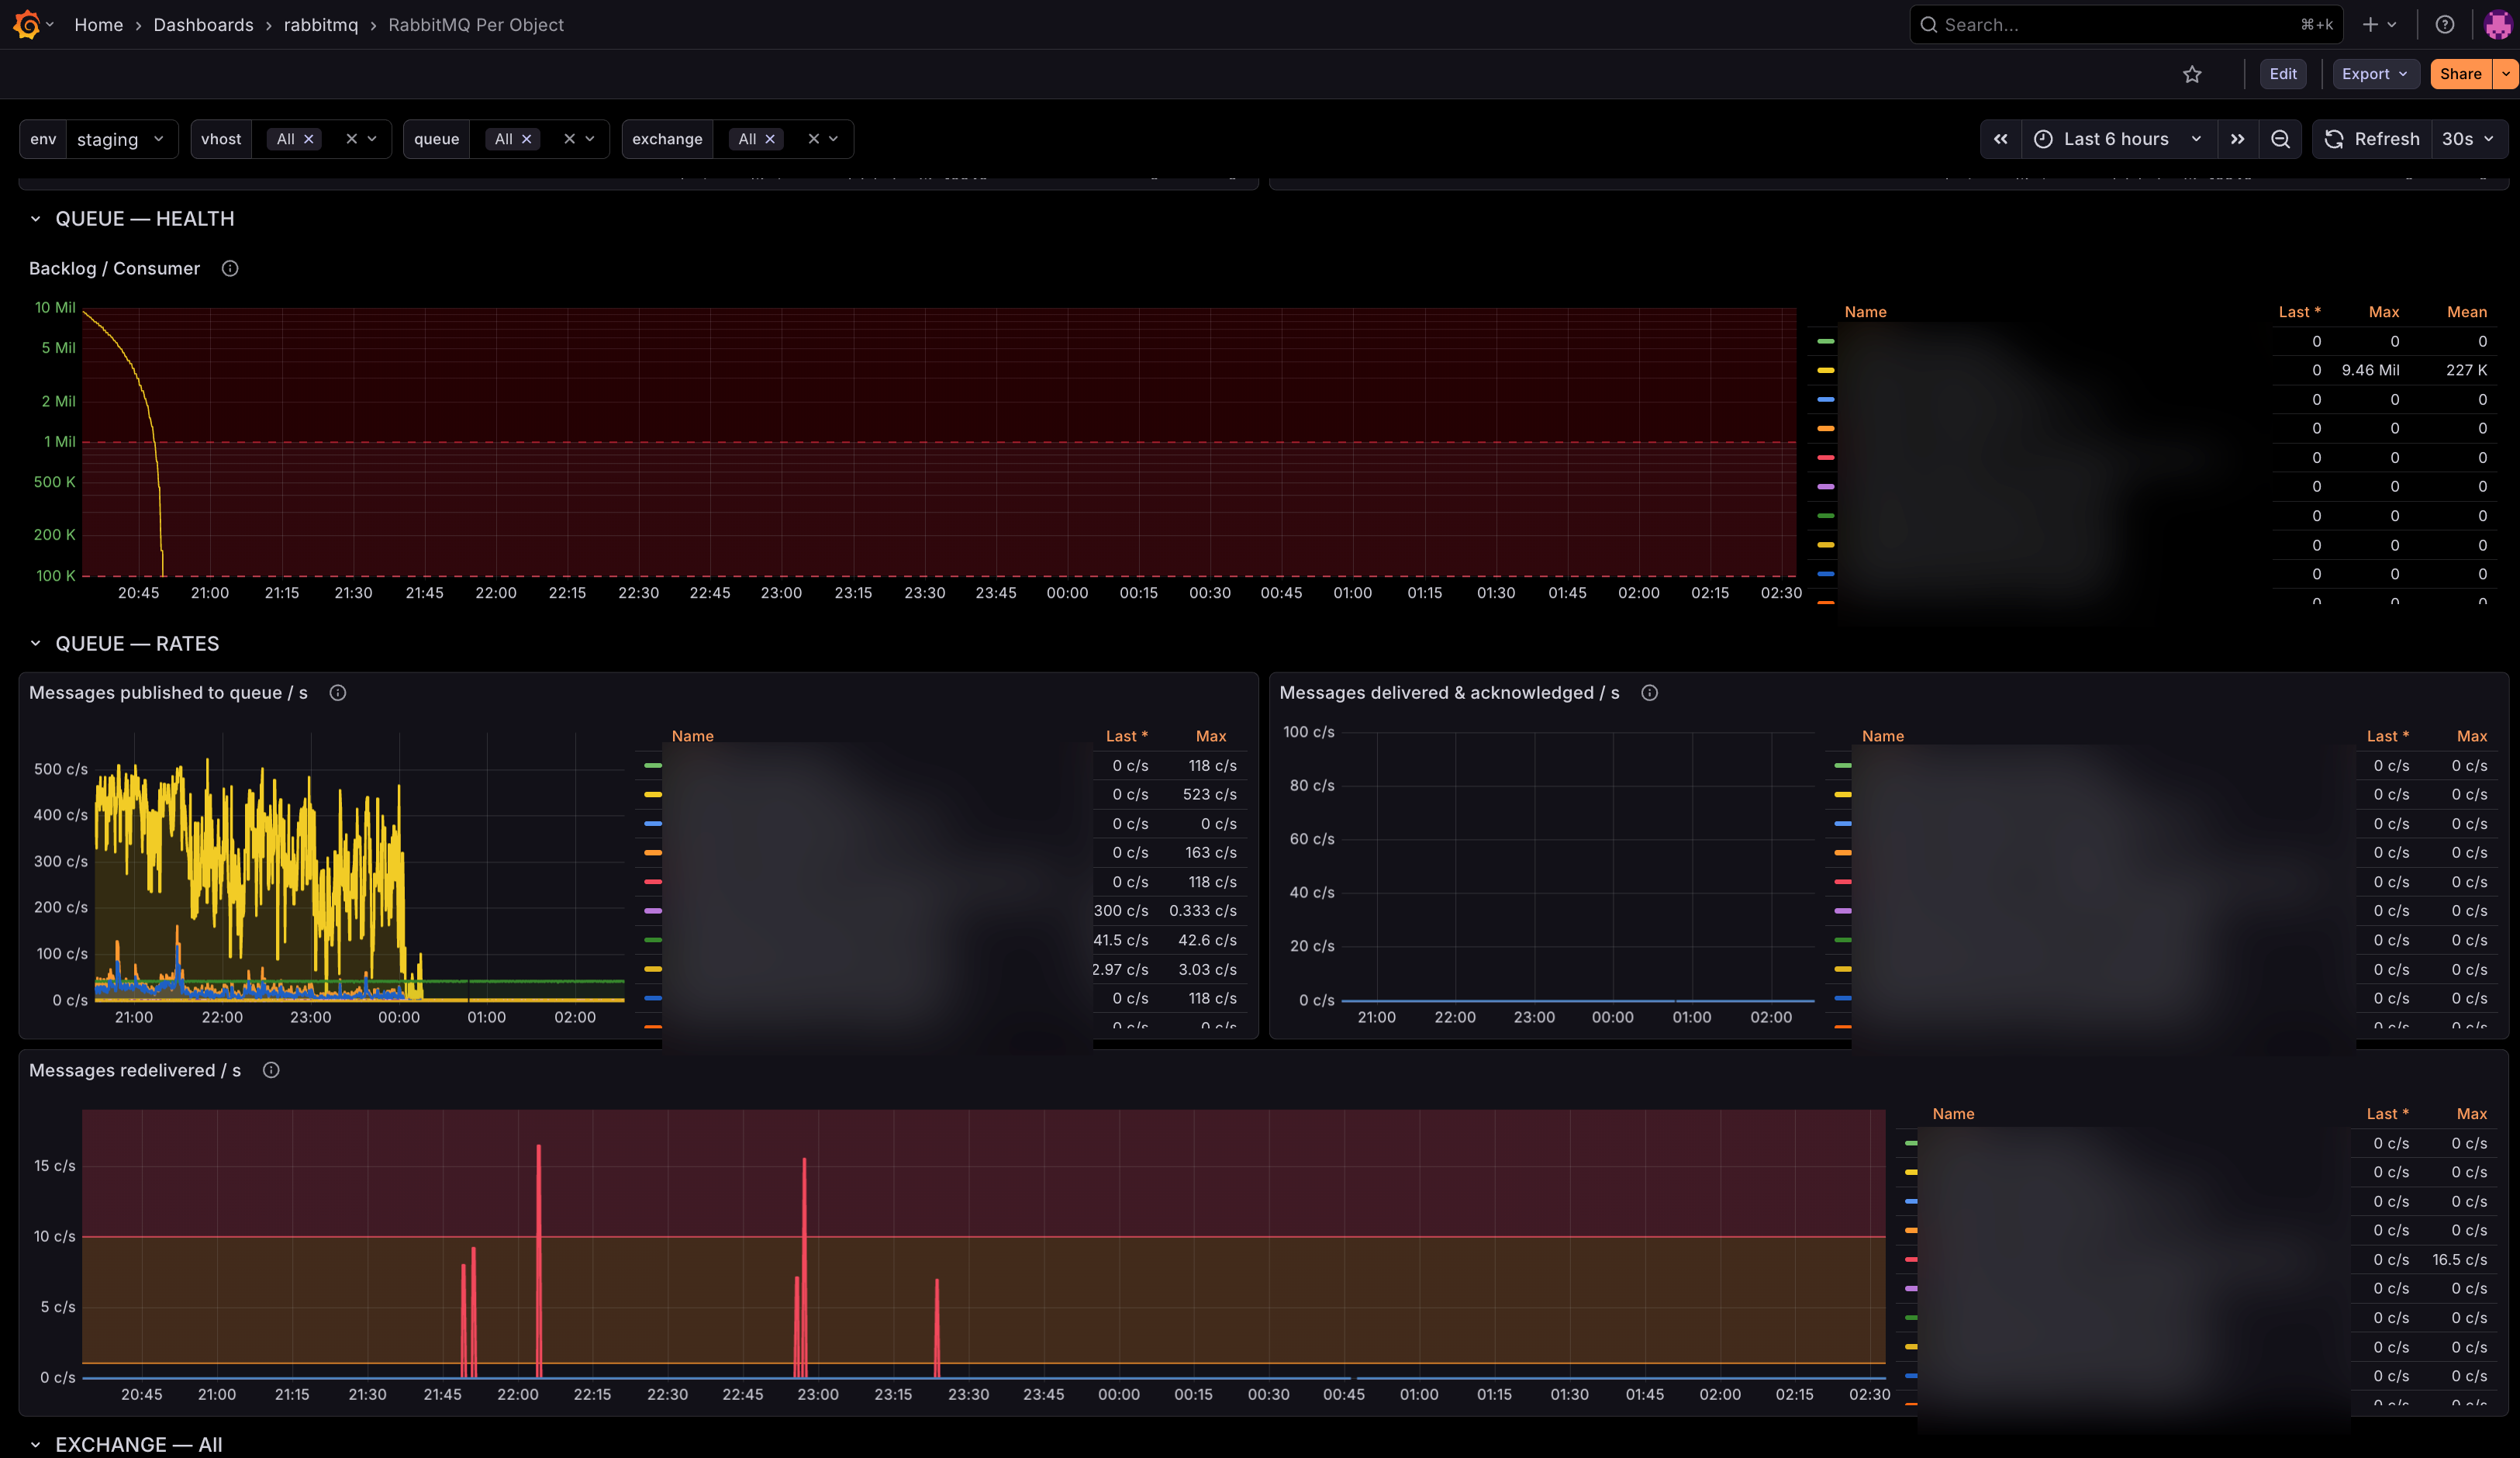The image size is (2520, 1458).
Task: Sort delivered & acknowledged legend by Name header
Action: [x=1883, y=736]
